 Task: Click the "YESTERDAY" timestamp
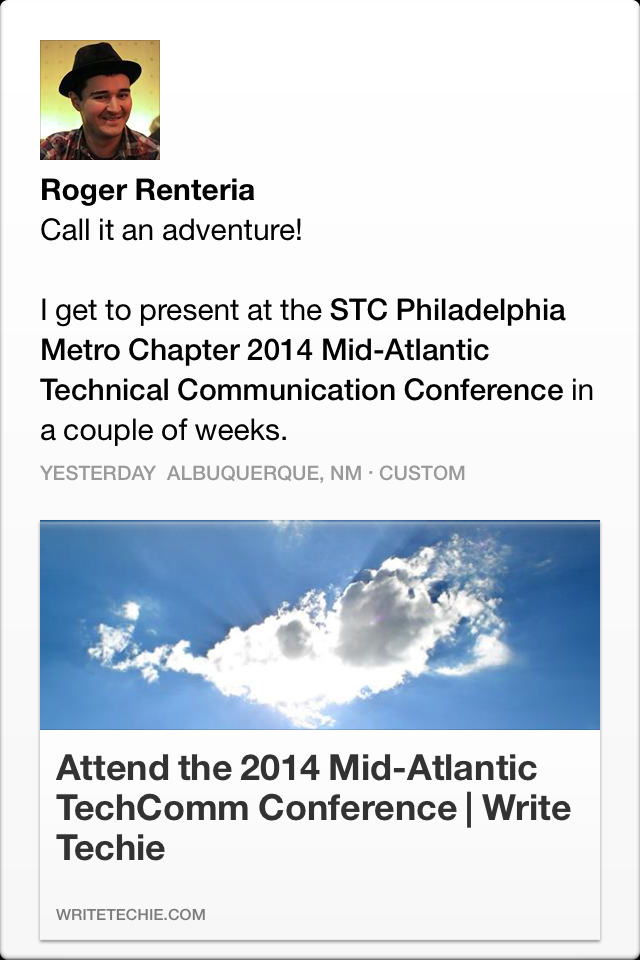[x=97, y=473]
